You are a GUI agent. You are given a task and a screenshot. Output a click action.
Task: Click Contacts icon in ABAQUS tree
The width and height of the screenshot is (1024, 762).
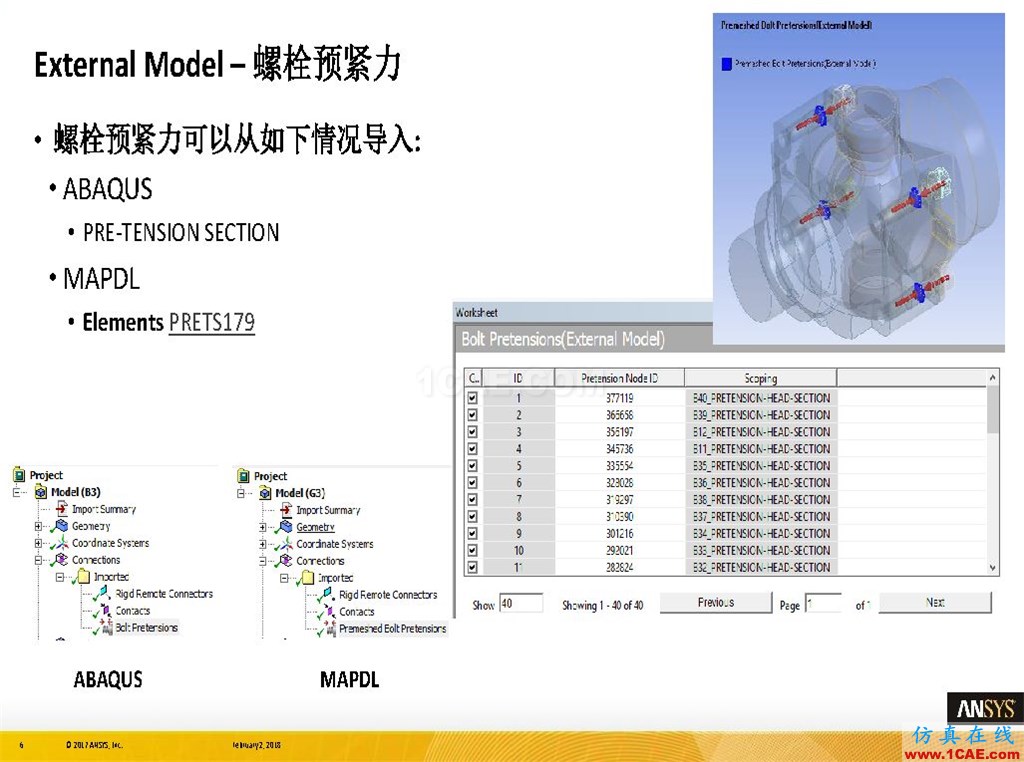pos(103,611)
